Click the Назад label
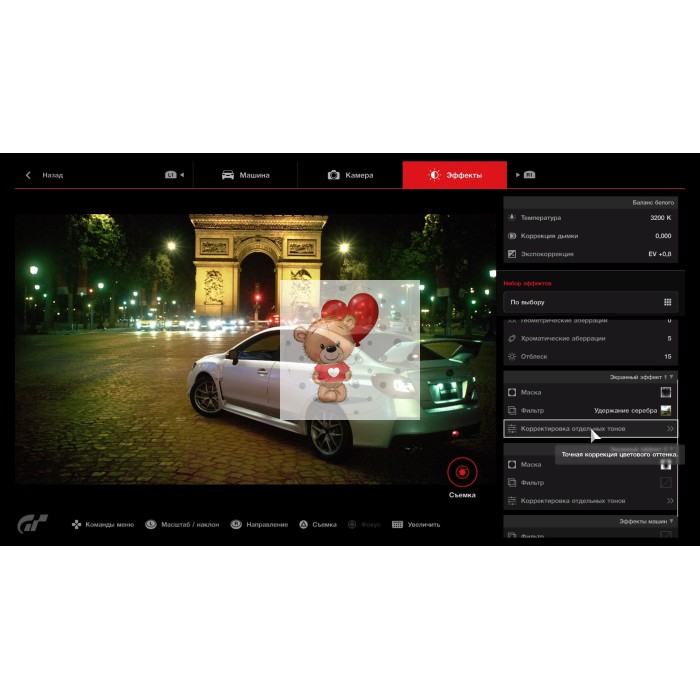Image resolution: width=700 pixels, height=700 pixels. click(53, 175)
